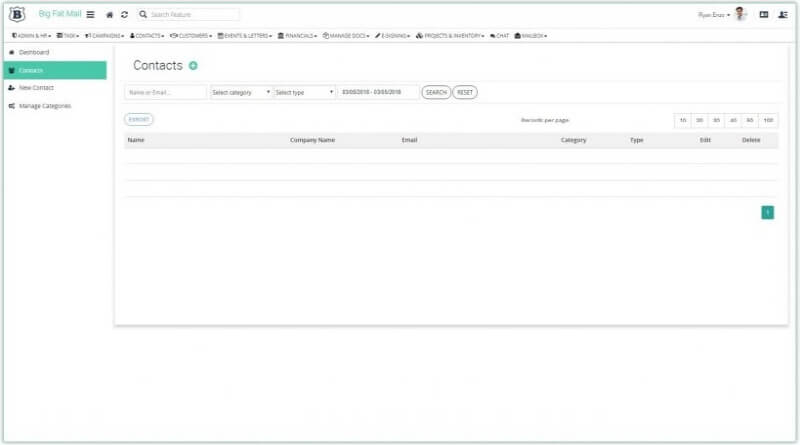The width and height of the screenshot is (800, 445).
Task: Click the Name or Email filter field
Action: click(x=166, y=92)
